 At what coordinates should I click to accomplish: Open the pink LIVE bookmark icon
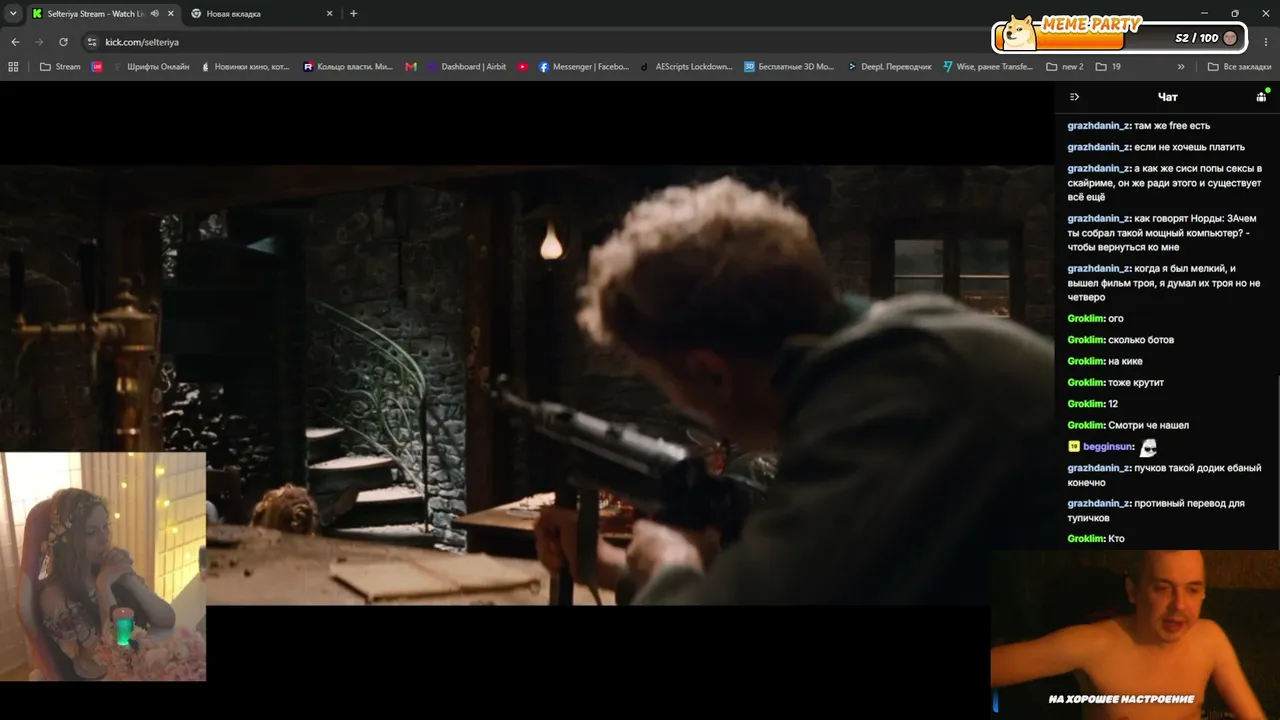pos(97,67)
